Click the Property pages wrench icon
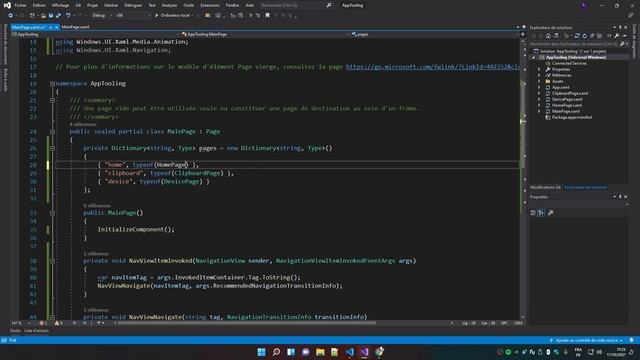This screenshot has height=360, width=640. coord(551,213)
